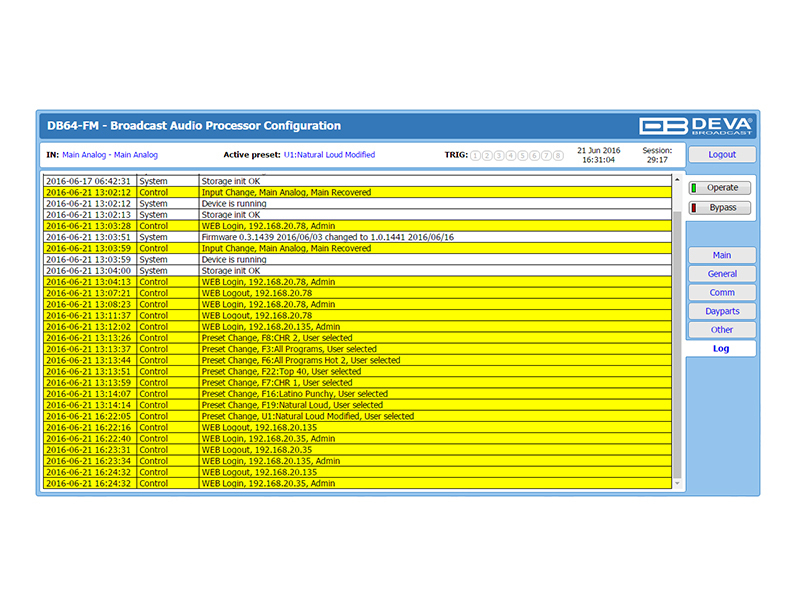Click the DEVA Broadcast logo
This screenshot has height=600, width=800.
tap(696, 126)
